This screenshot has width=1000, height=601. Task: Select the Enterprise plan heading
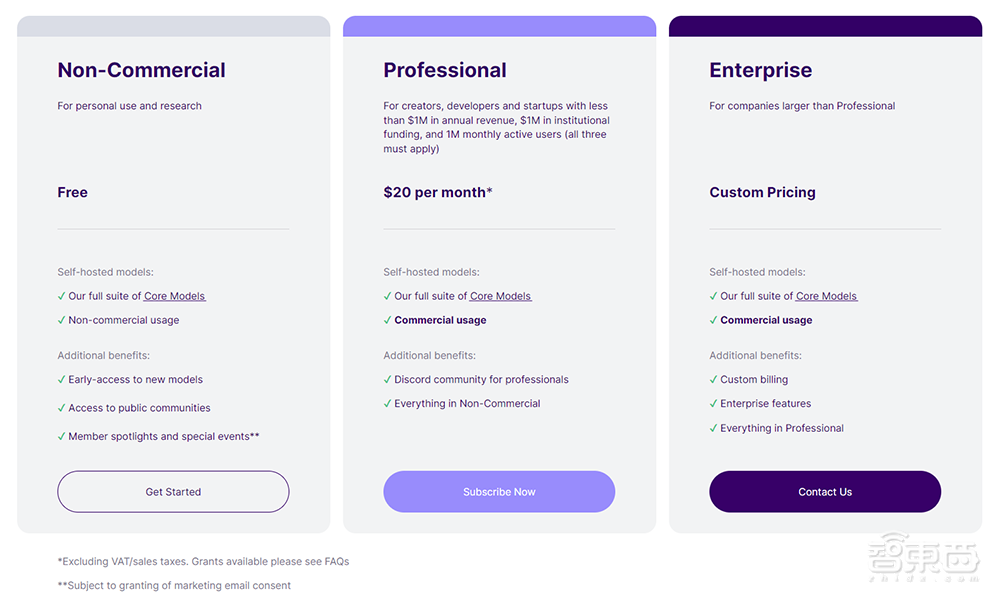click(760, 70)
